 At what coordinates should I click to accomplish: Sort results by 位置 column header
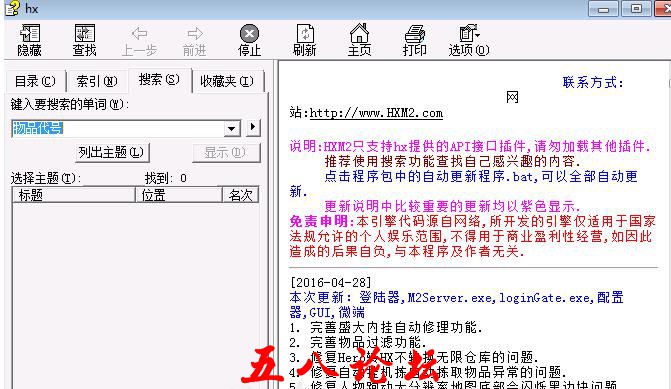coord(179,195)
